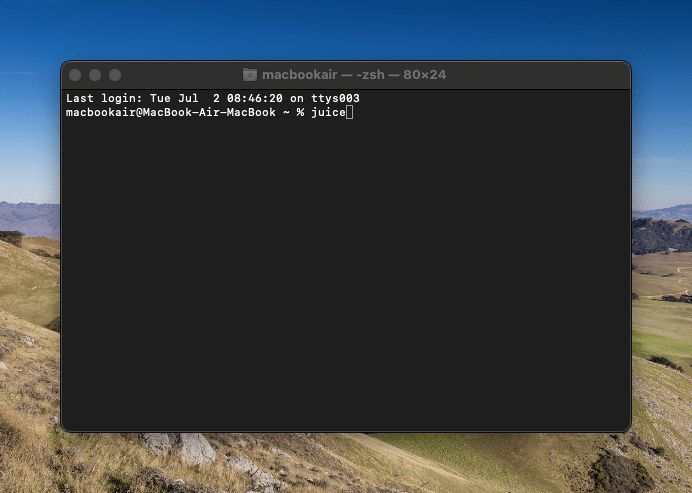Screen dimensions: 692x493
Task: Focus the empty terminal body area
Action: [x=345, y=280]
